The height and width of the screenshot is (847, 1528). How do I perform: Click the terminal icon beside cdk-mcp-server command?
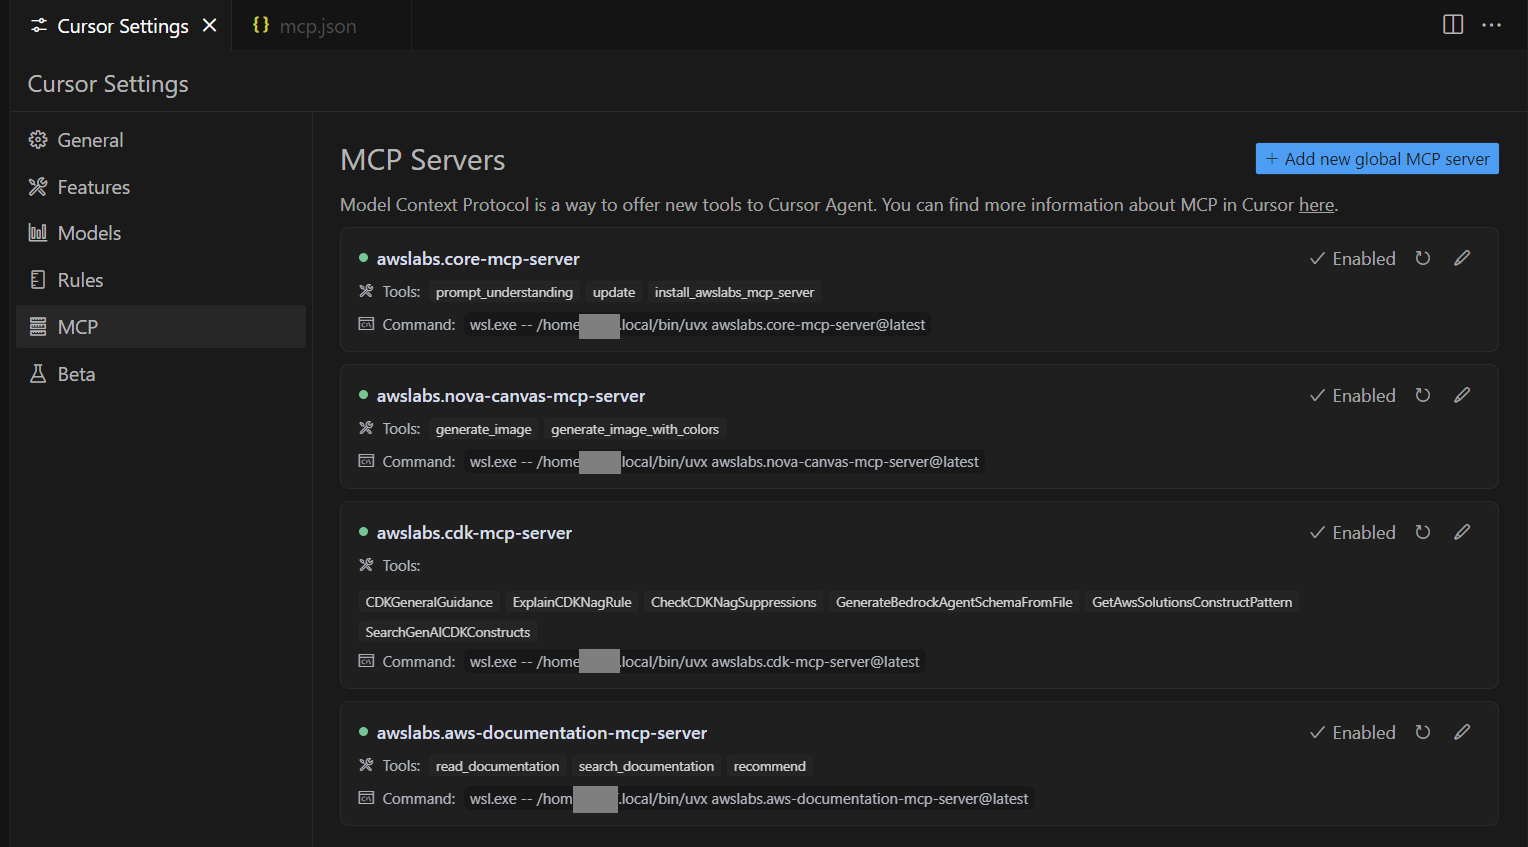(x=366, y=661)
